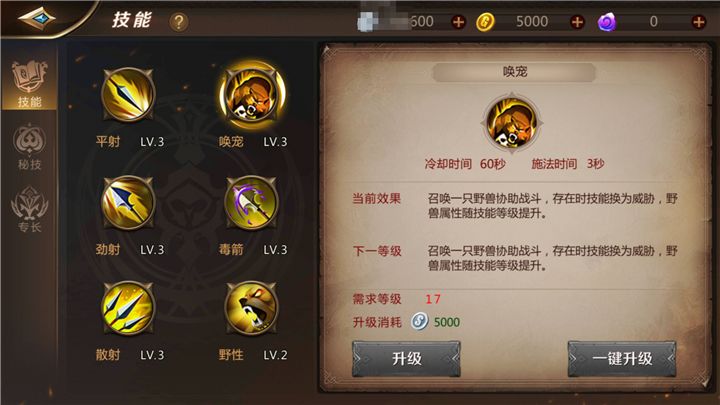This screenshot has height=405, width=720.
Task: Click the back arrow diamond icon
Action: [37, 18]
